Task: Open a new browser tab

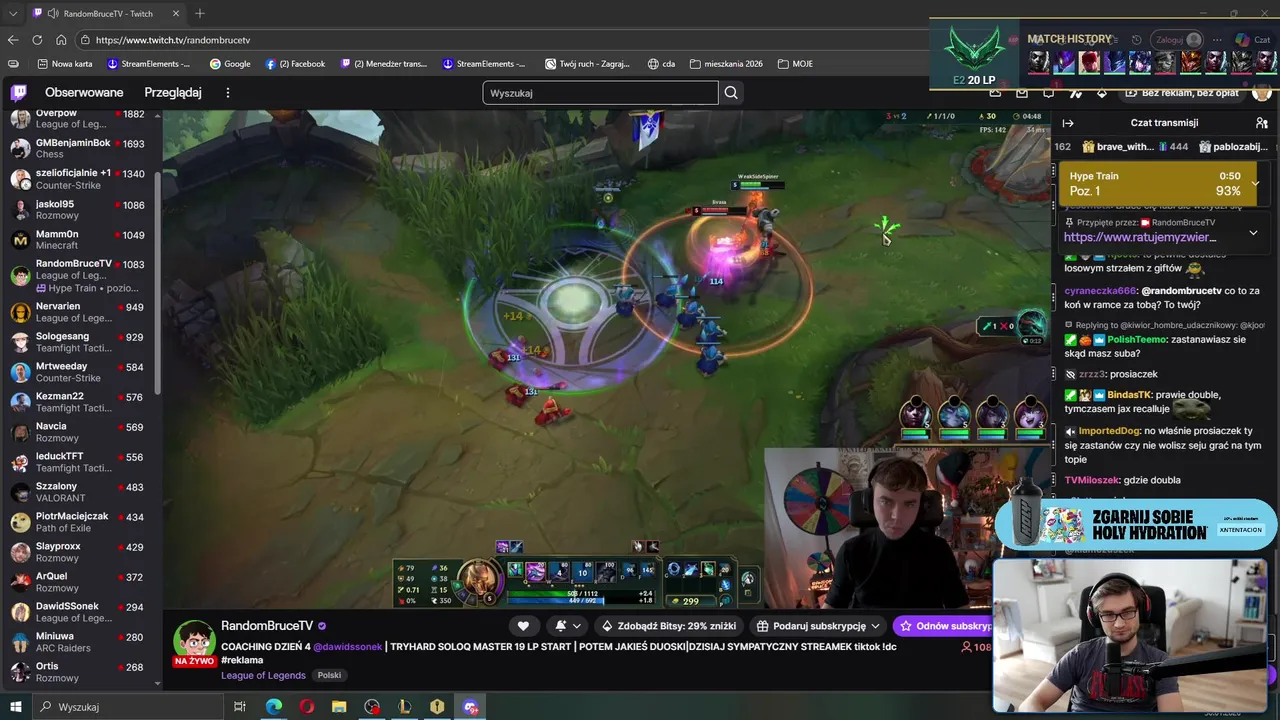Action: [x=200, y=13]
